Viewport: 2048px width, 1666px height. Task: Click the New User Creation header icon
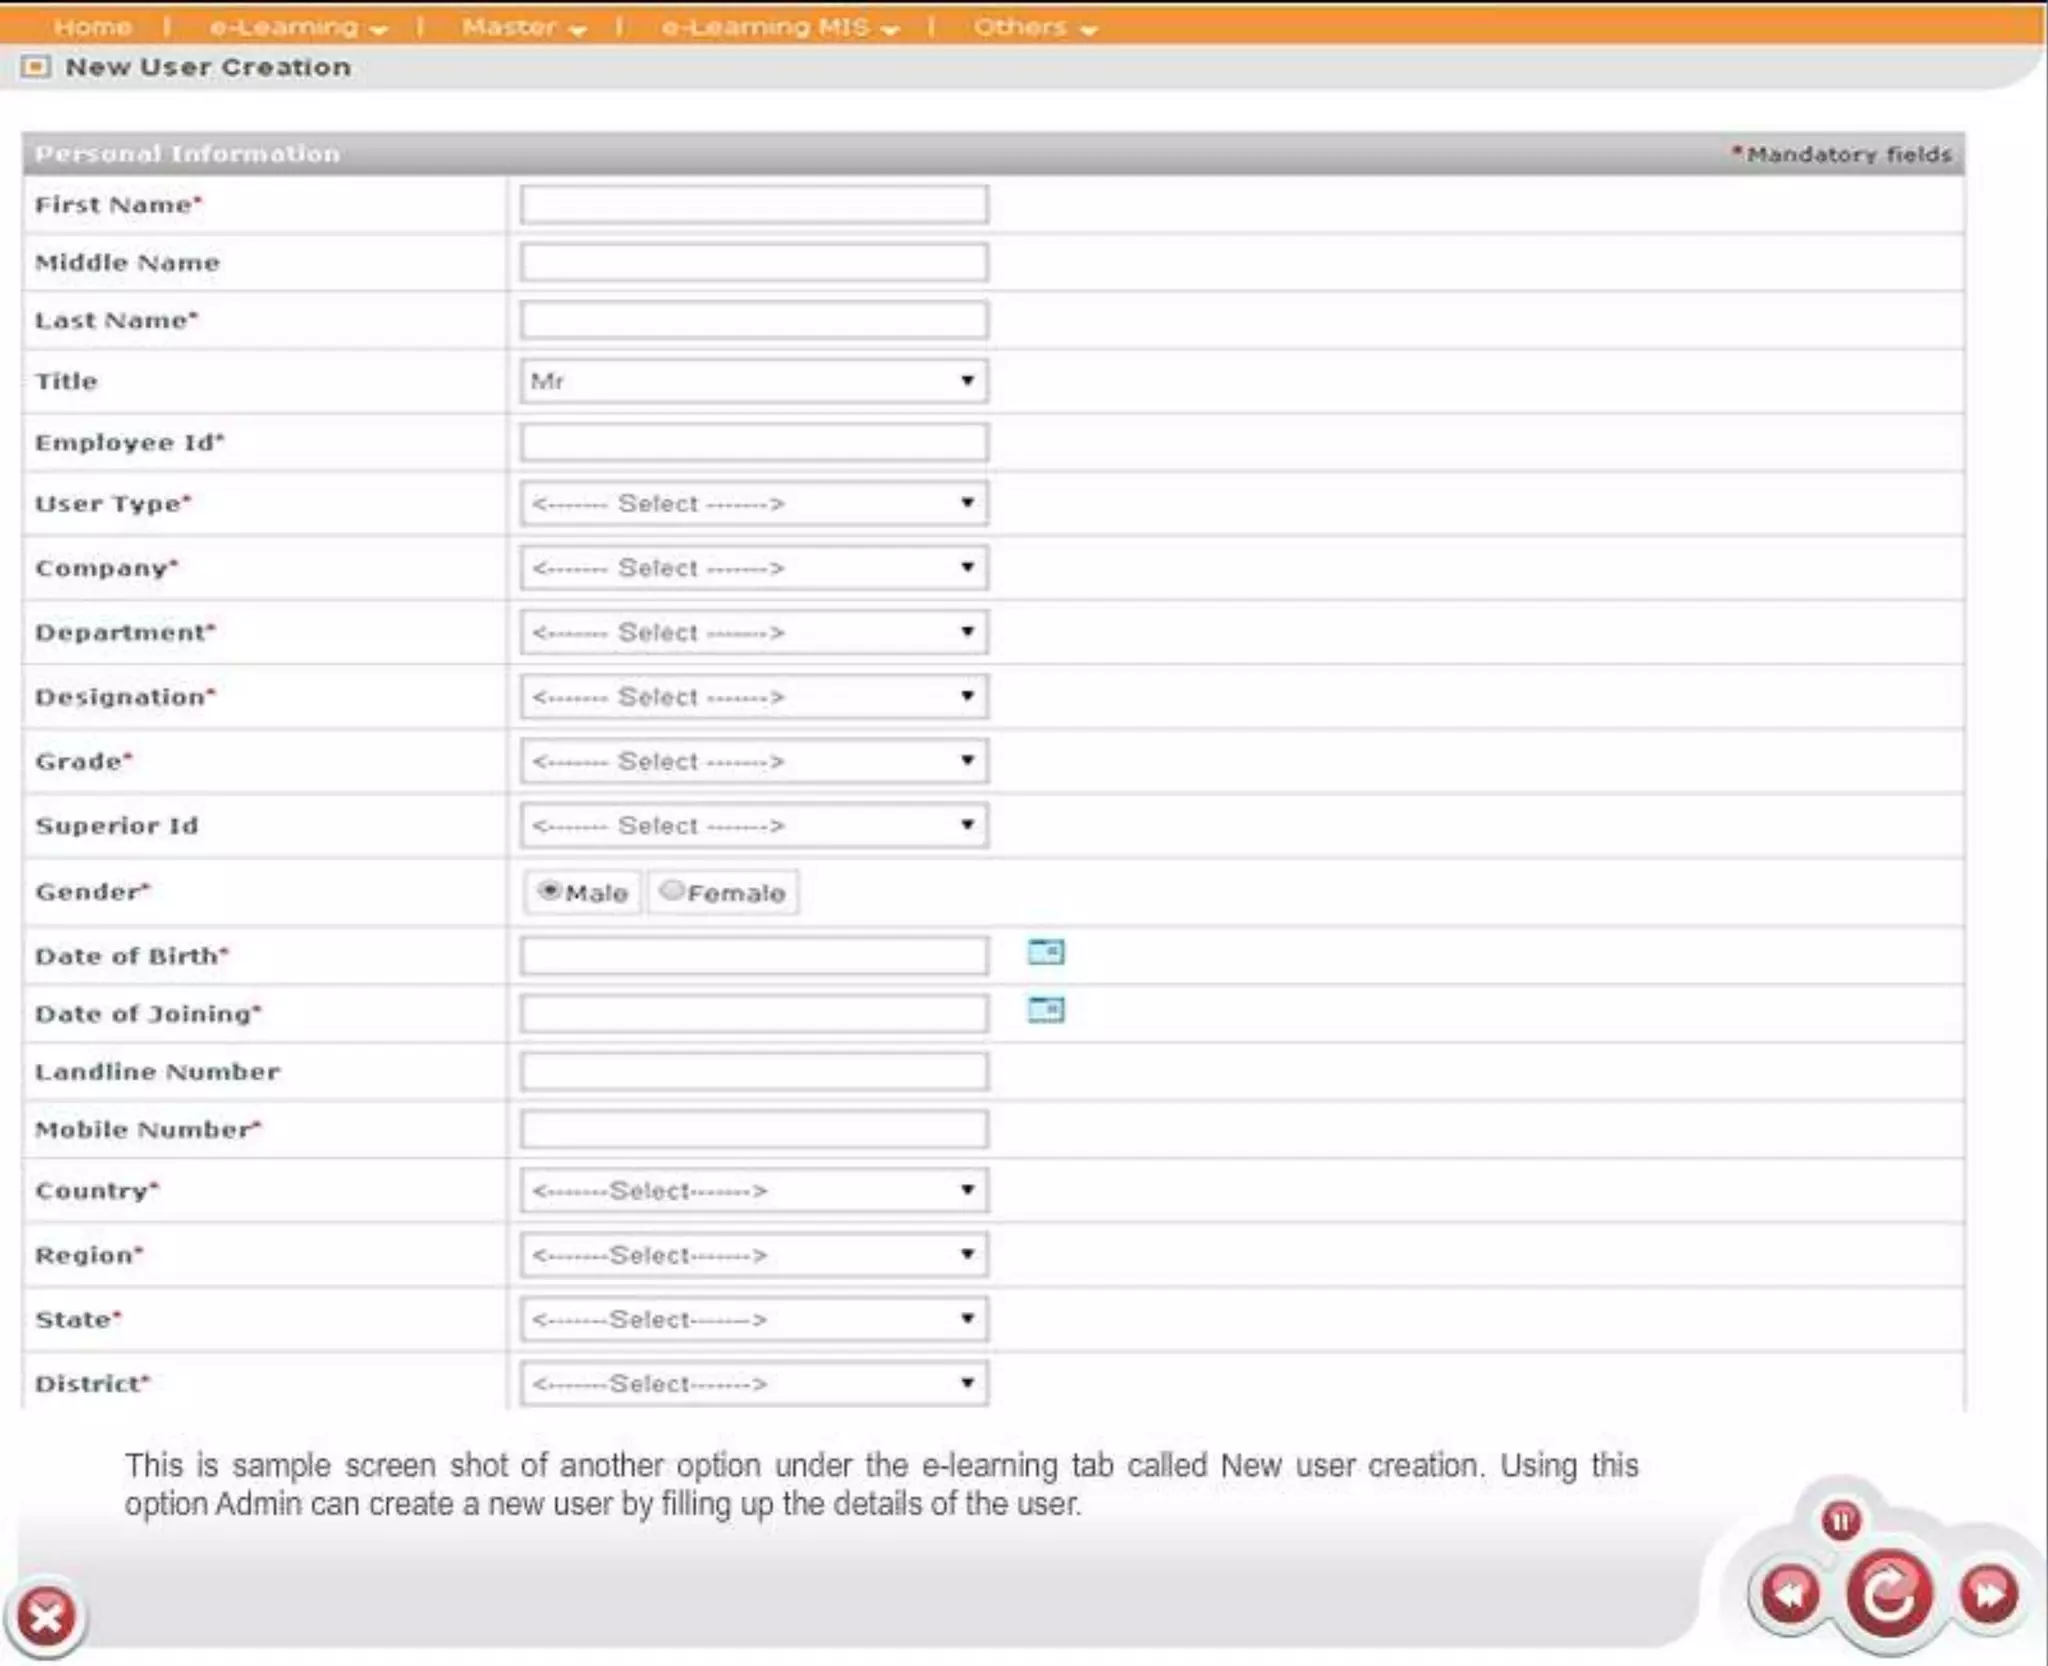point(36,67)
